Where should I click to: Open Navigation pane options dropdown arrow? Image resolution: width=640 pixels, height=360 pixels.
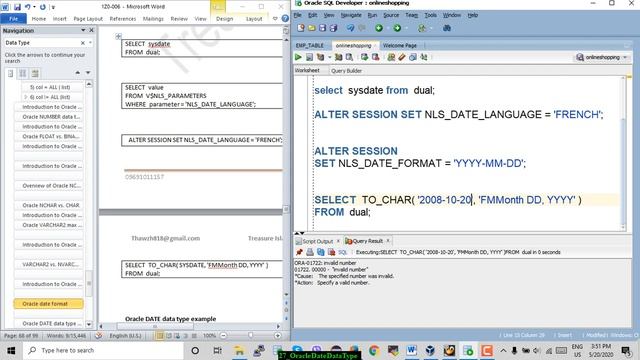[83, 30]
